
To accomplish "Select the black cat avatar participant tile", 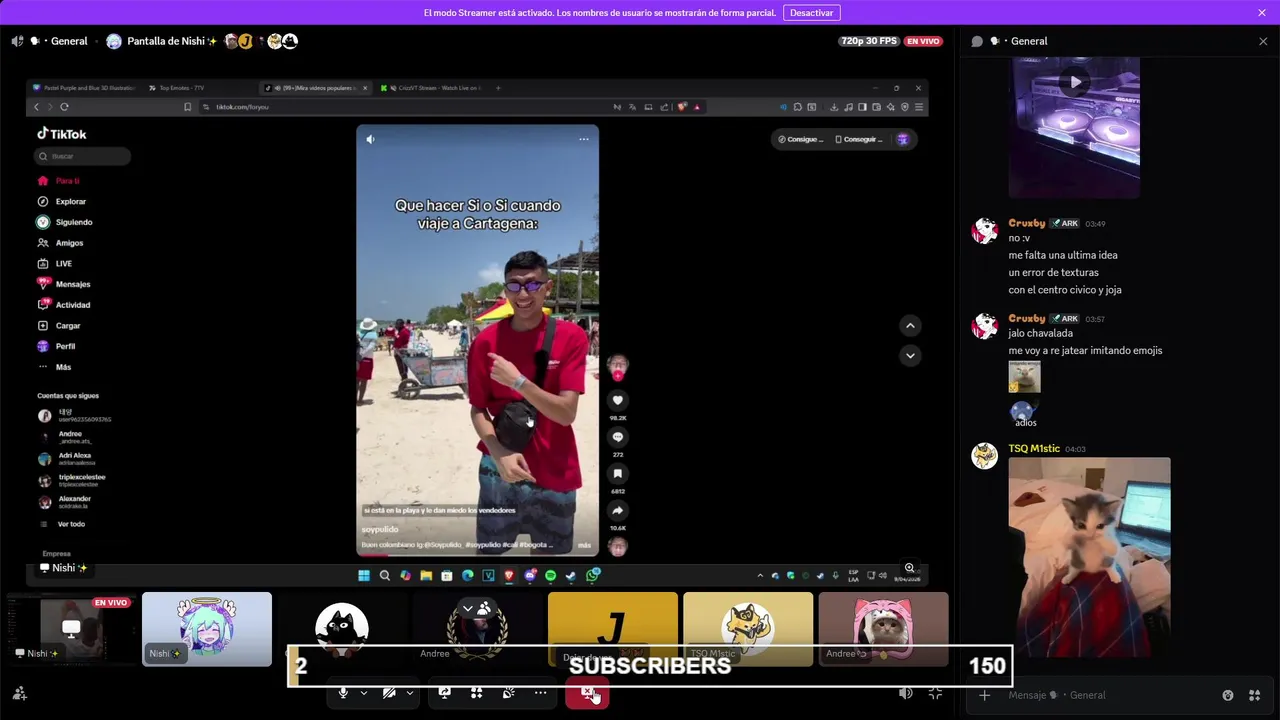I will coord(342,629).
